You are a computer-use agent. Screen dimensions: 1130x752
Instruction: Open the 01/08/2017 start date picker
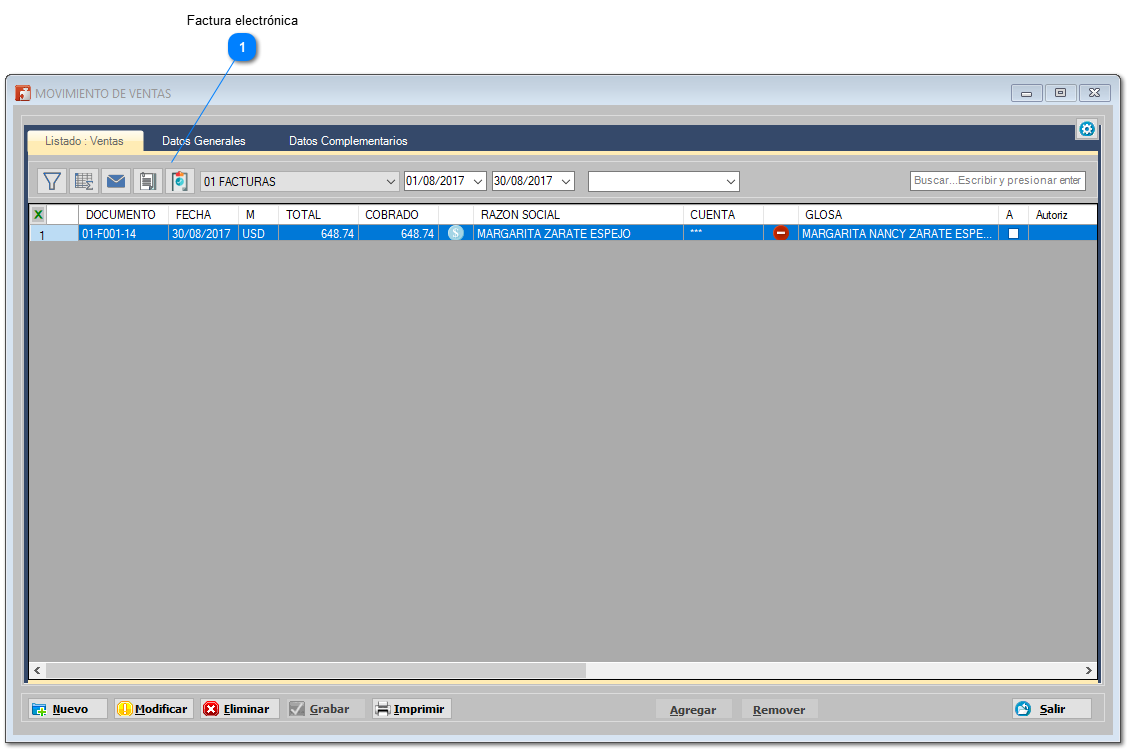[478, 181]
